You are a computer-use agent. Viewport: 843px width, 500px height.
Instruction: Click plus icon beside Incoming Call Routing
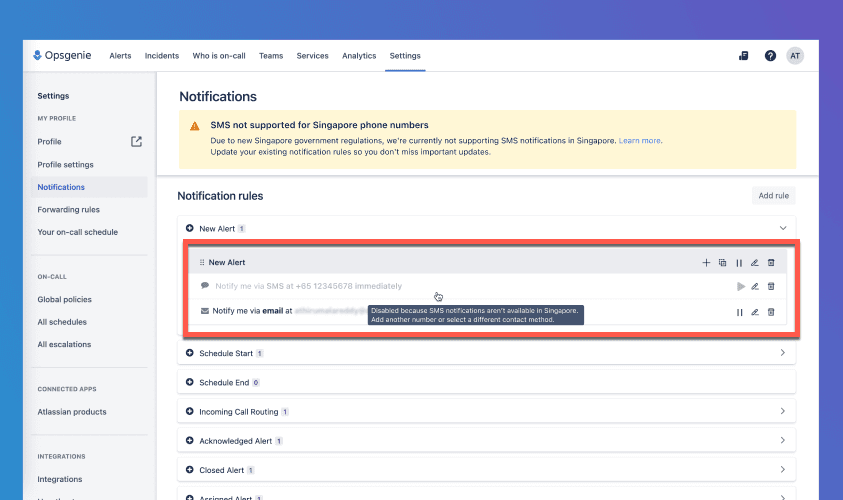coord(189,411)
